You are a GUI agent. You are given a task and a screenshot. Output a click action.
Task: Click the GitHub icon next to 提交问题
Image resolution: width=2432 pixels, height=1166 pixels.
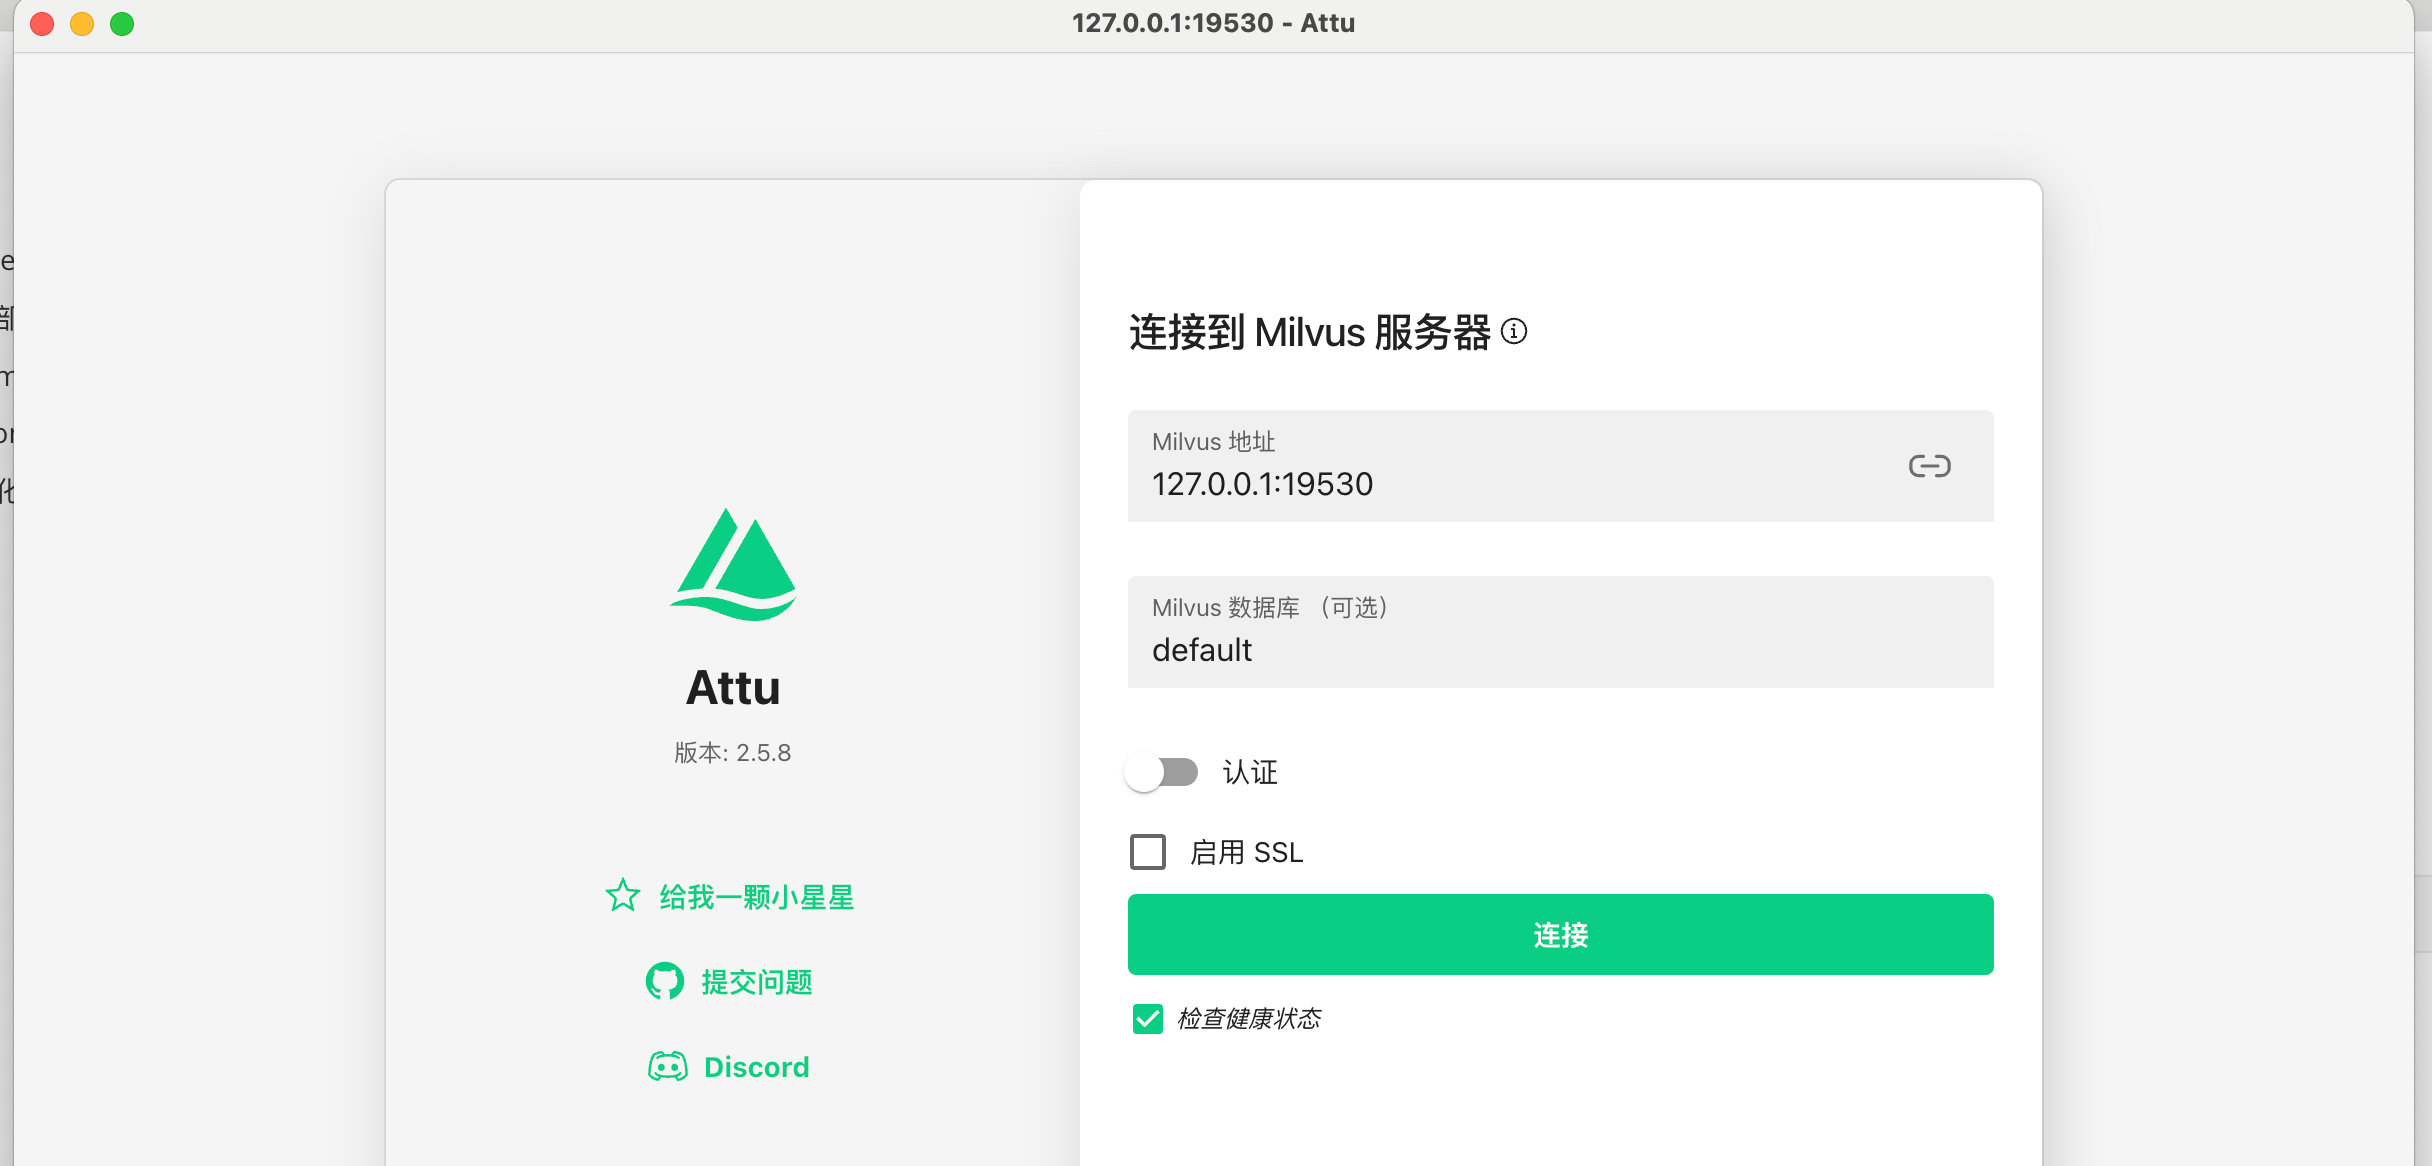pyautogui.click(x=665, y=981)
